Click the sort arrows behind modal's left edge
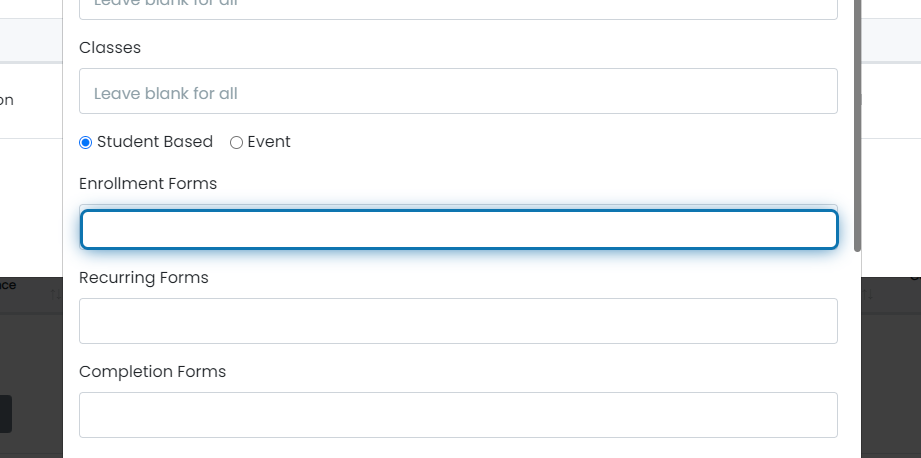The width and height of the screenshot is (921, 458). pos(56,295)
